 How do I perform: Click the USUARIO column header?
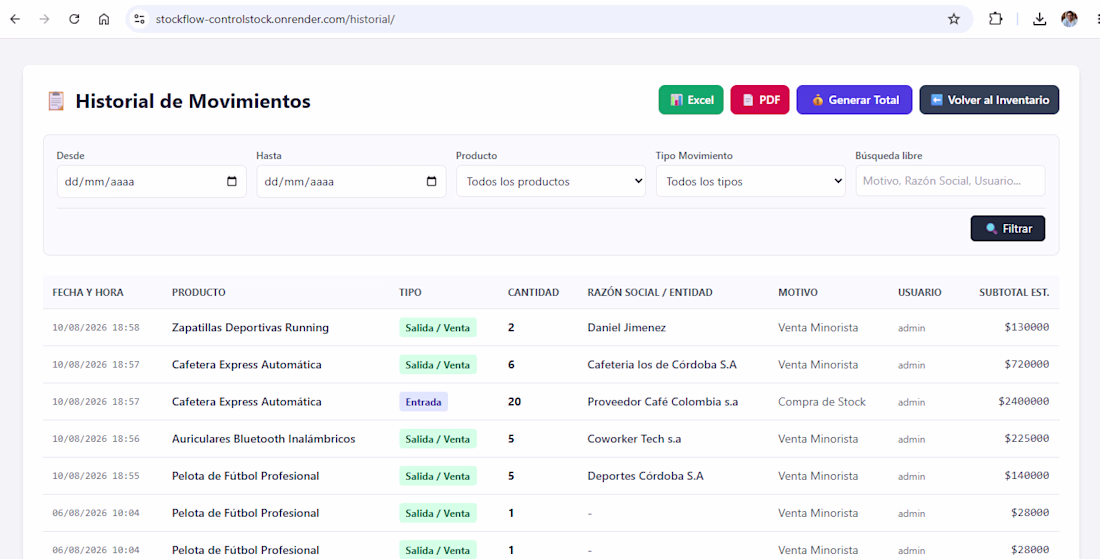click(x=920, y=292)
